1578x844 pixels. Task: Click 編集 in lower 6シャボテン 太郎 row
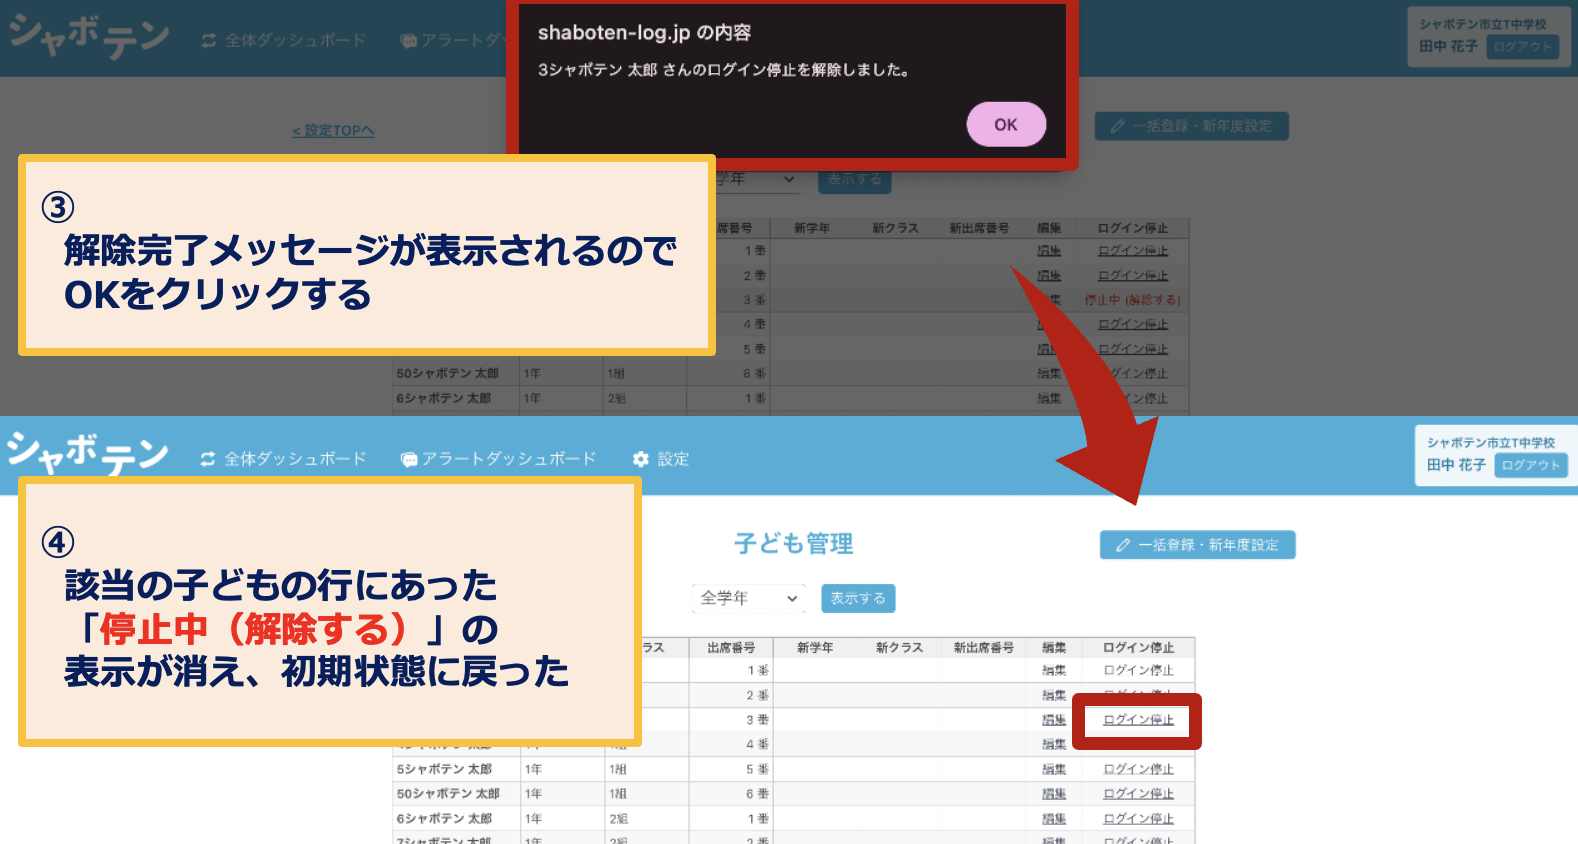[1054, 818]
